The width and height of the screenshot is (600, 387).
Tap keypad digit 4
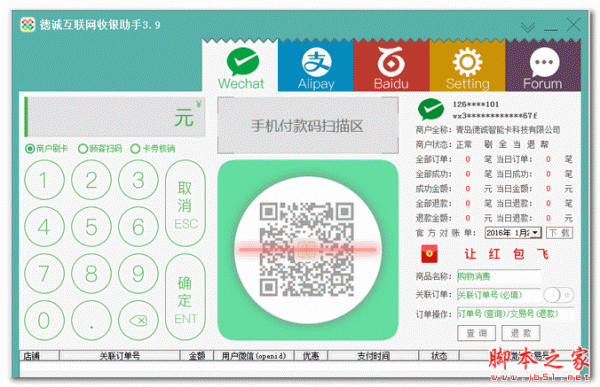point(44,227)
